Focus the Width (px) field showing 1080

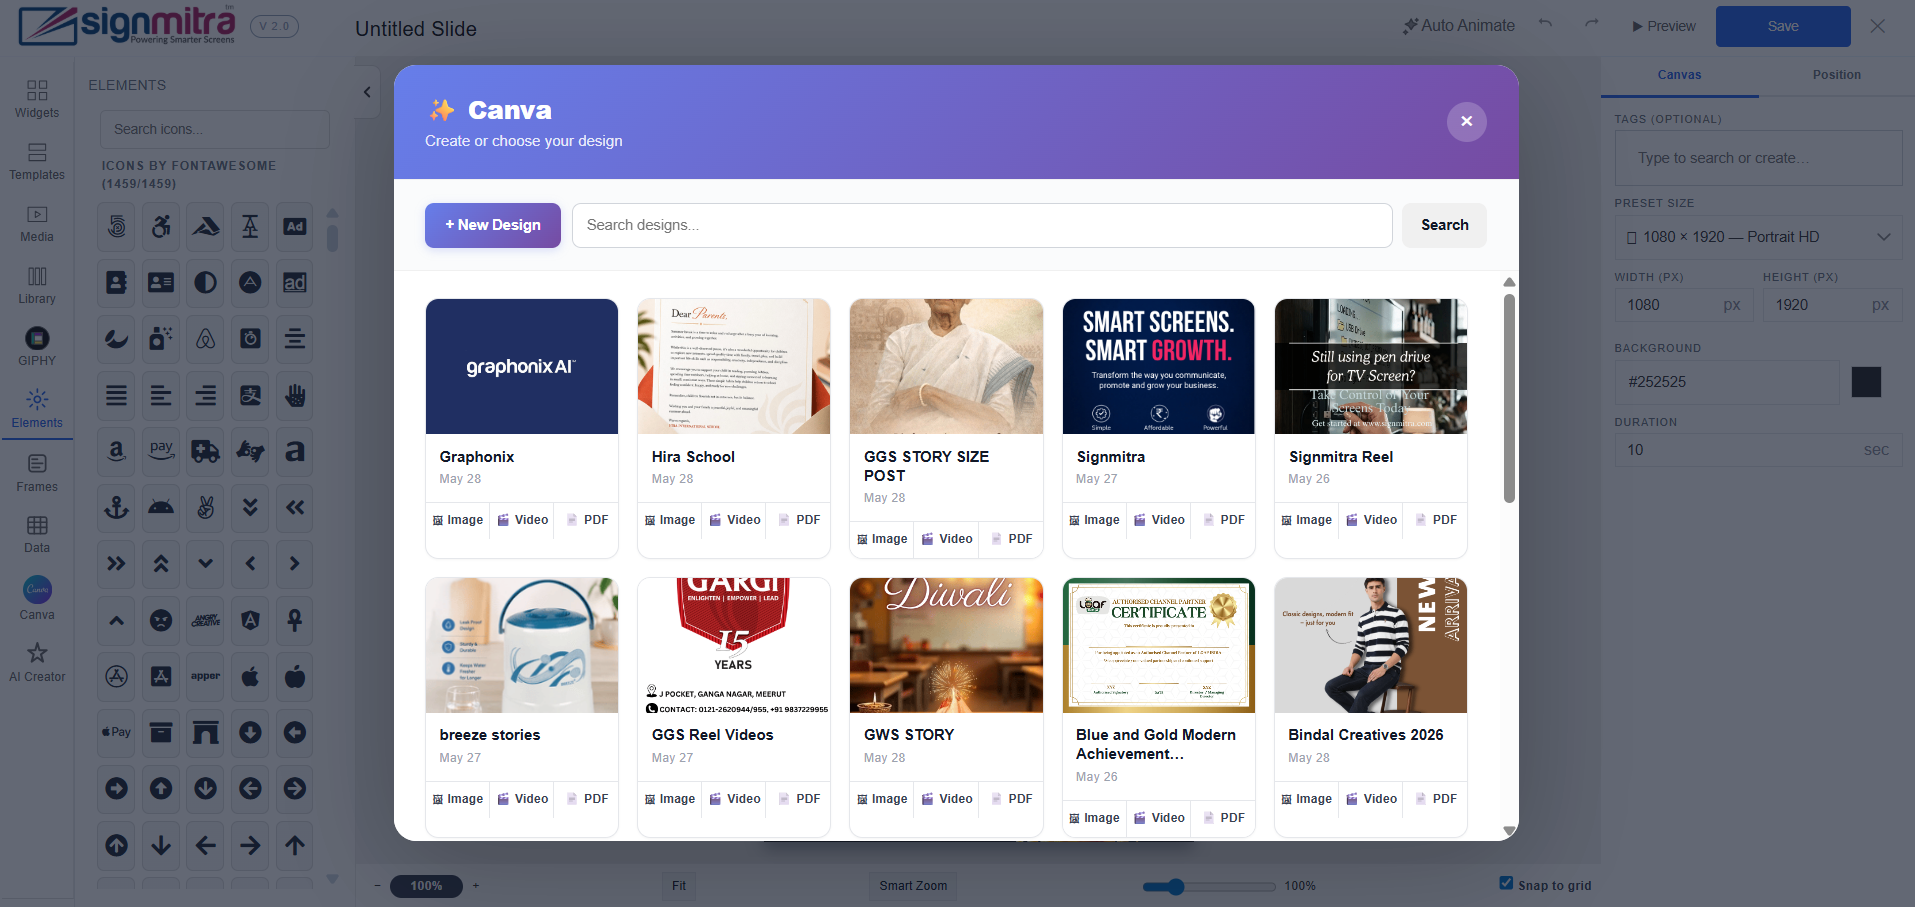pyautogui.click(x=1683, y=305)
